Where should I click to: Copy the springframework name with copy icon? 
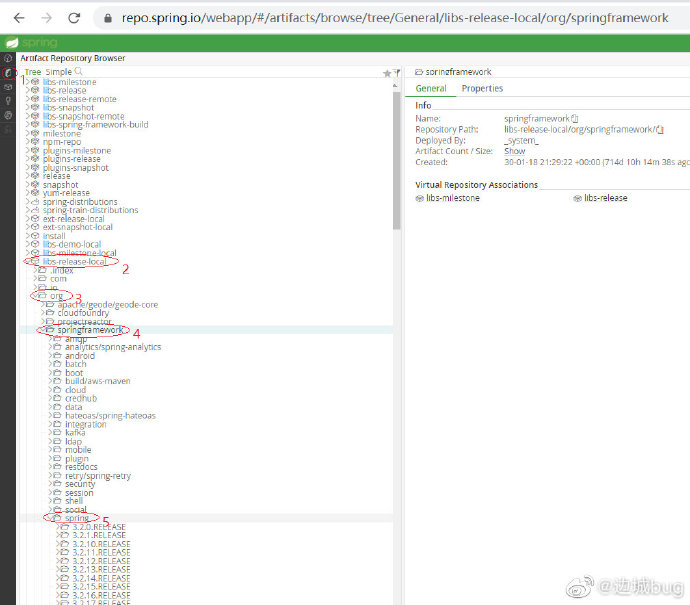(x=575, y=118)
